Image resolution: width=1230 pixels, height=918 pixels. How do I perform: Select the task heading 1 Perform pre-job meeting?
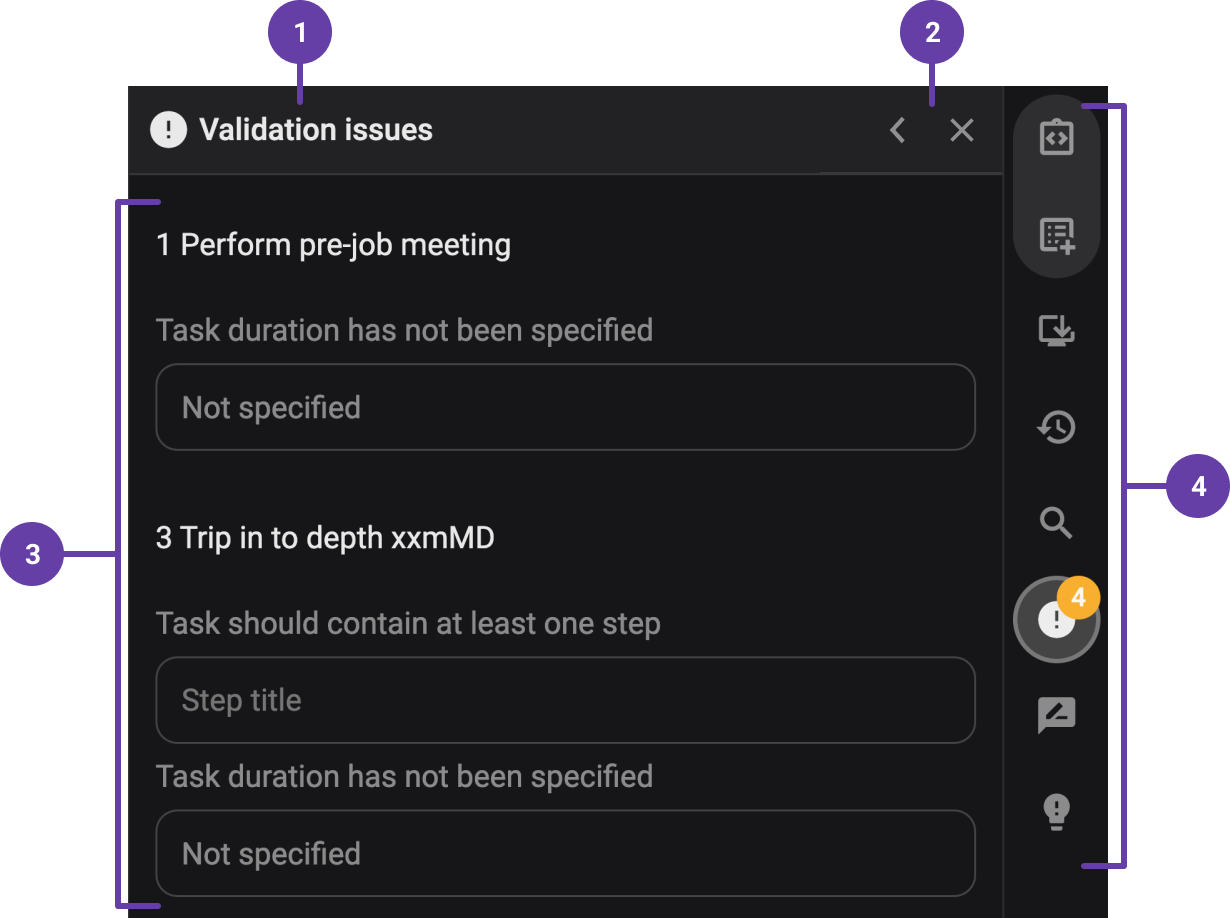pyautogui.click(x=332, y=244)
